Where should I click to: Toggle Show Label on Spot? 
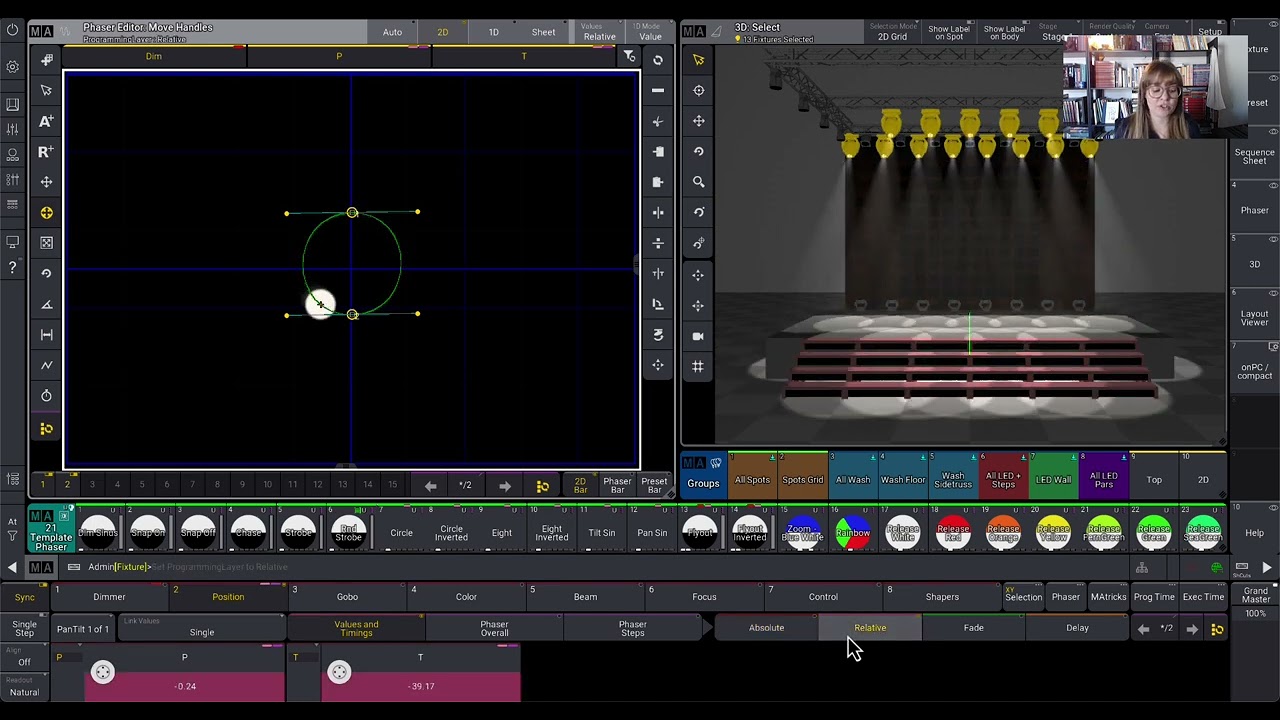click(949, 32)
